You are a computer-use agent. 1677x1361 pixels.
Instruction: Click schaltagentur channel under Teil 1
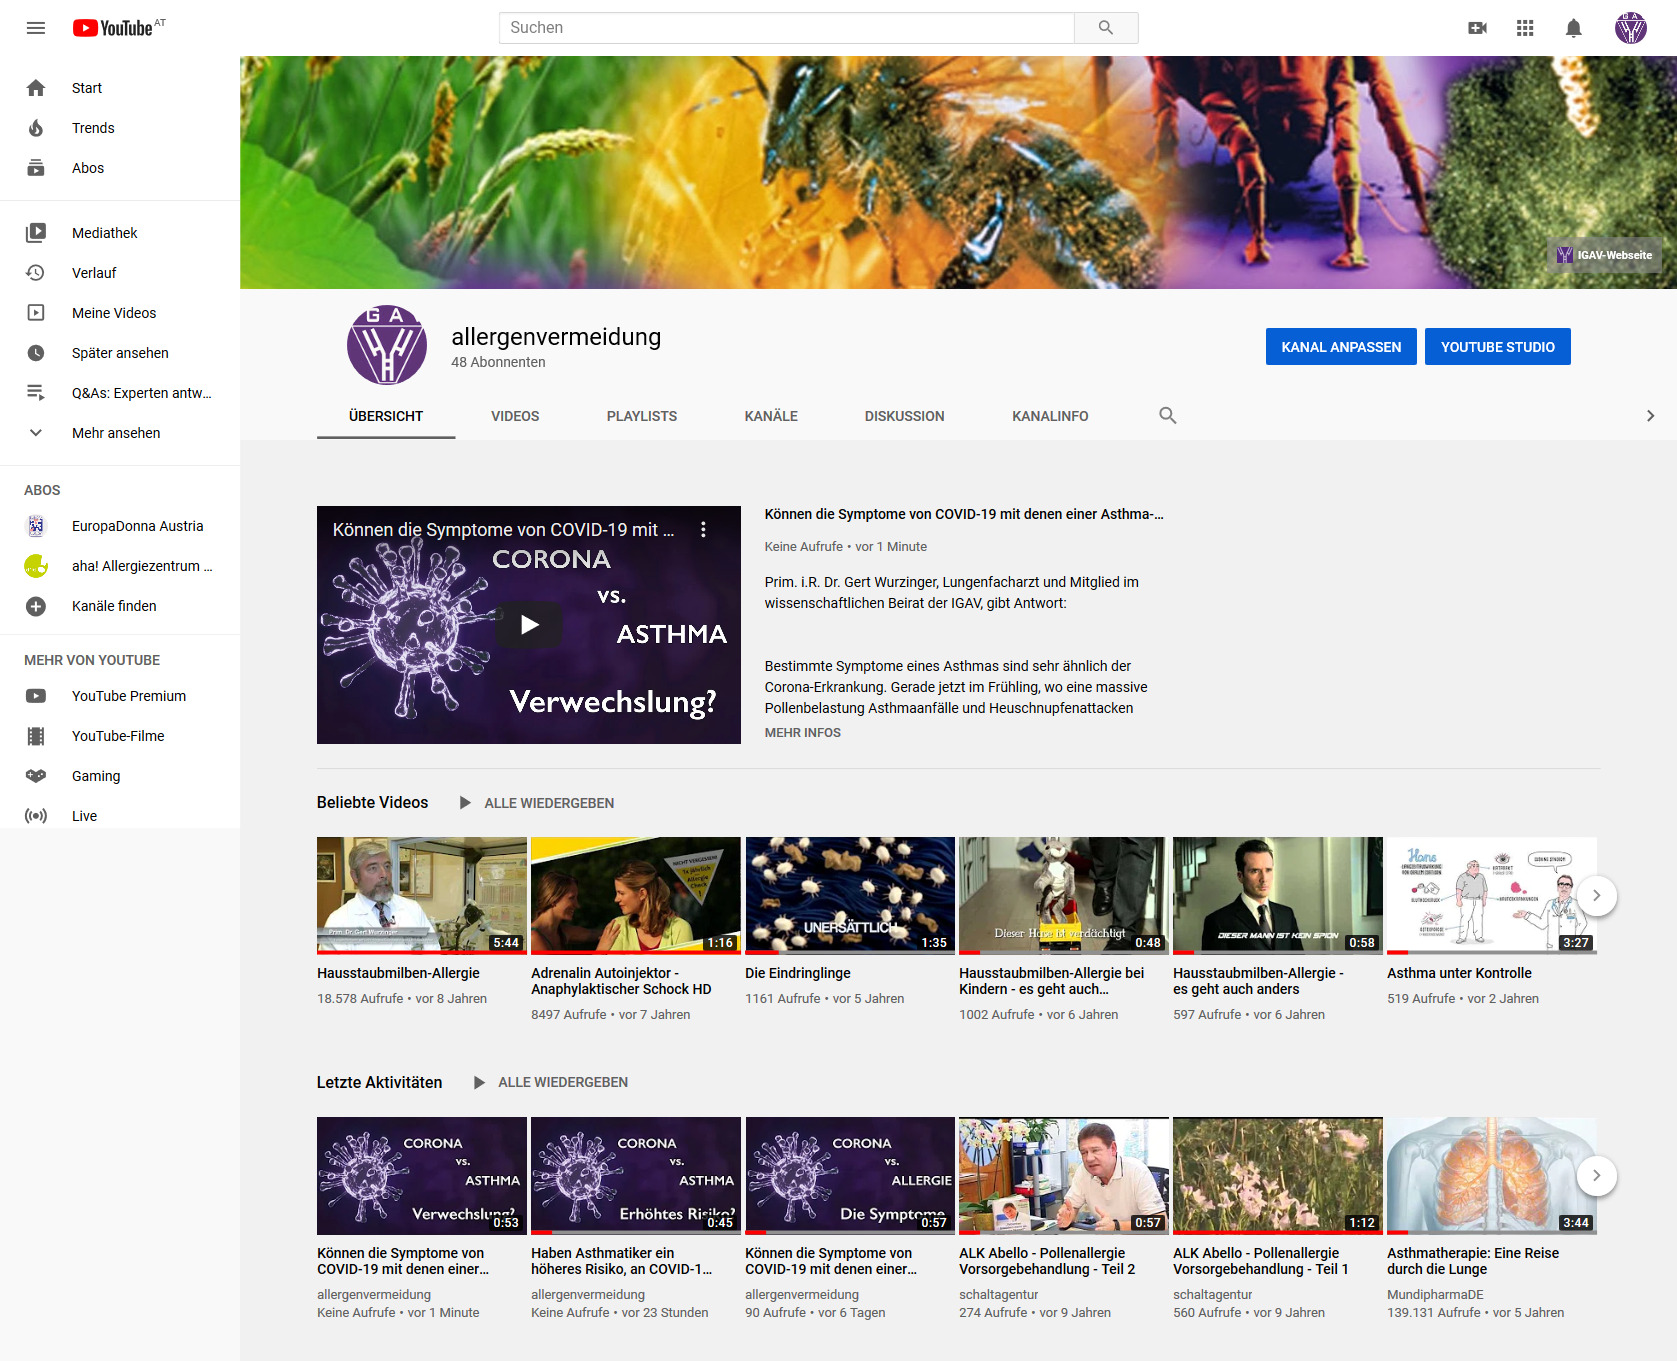click(x=1213, y=1295)
